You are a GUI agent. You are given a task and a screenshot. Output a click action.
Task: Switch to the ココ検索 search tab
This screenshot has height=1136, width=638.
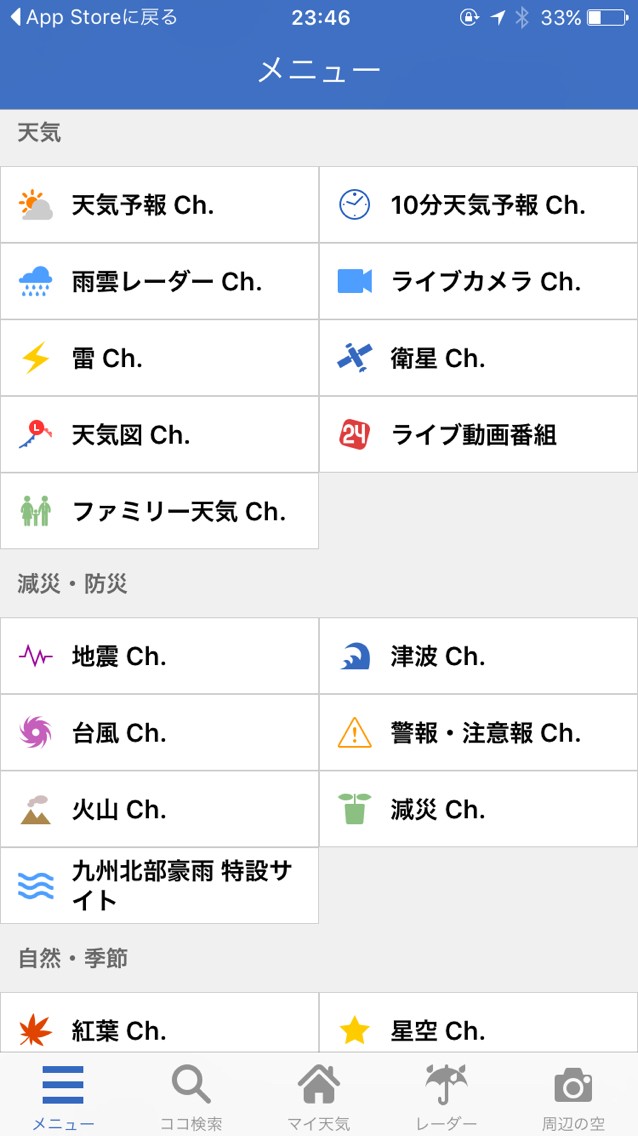(x=191, y=1096)
